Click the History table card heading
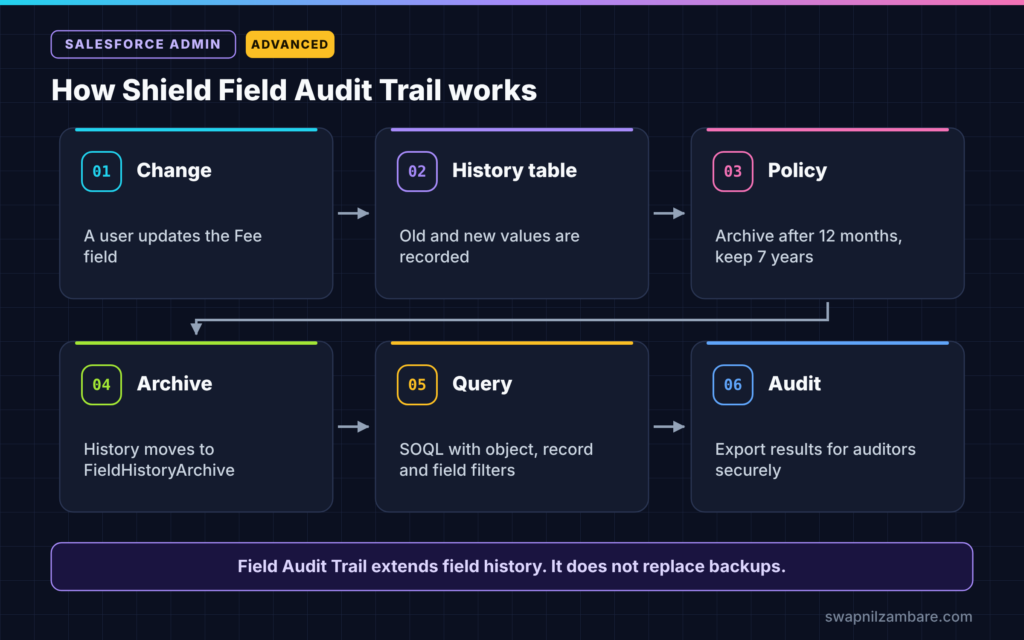The width and height of the screenshot is (1024, 640). point(515,170)
